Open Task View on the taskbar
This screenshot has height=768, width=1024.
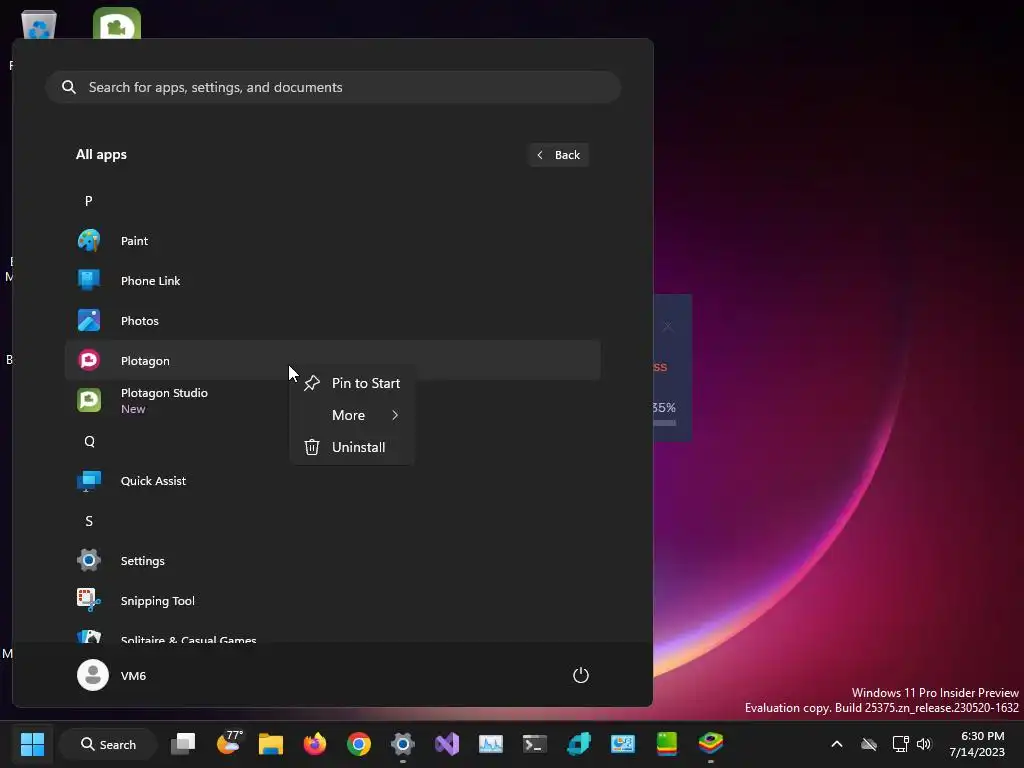pyautogui.click(x=183, y=744)
